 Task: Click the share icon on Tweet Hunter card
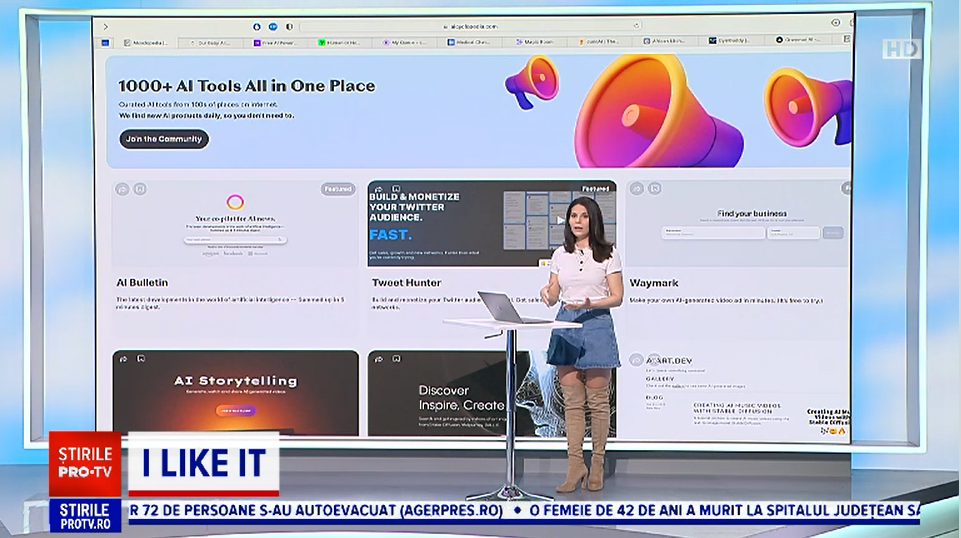click(x=378, y=188)
